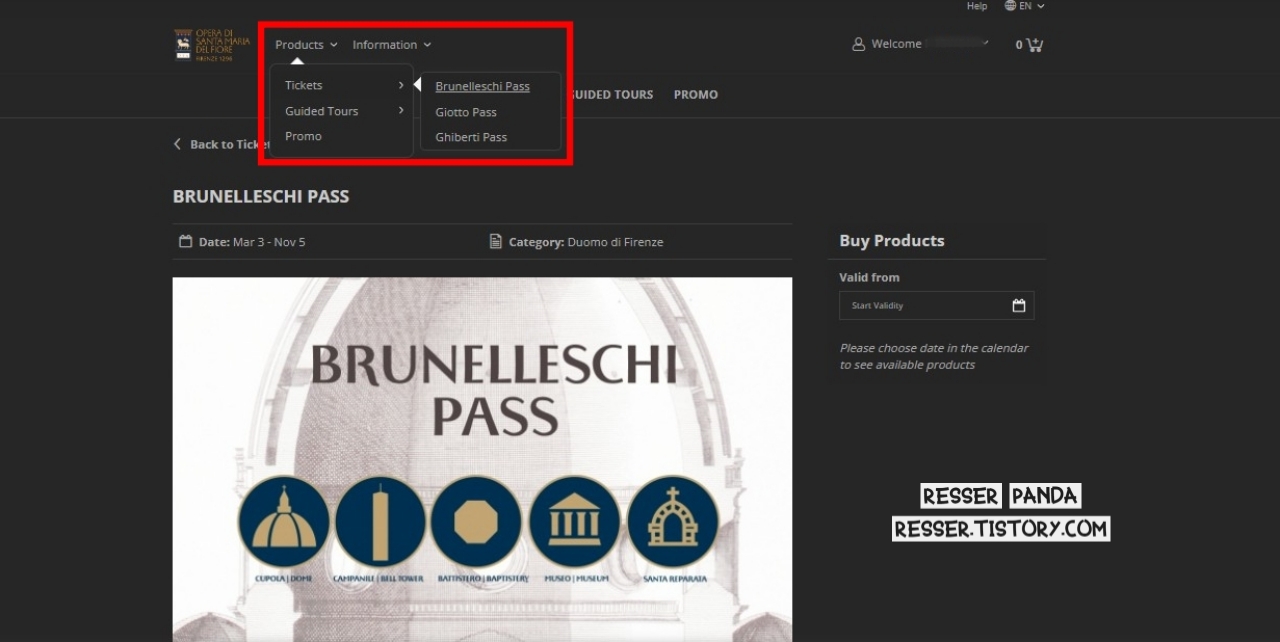Expand the Information dropdown menu
This screenshot has height=642, width=1280.
pyautogui.click(x=392, y=45)
